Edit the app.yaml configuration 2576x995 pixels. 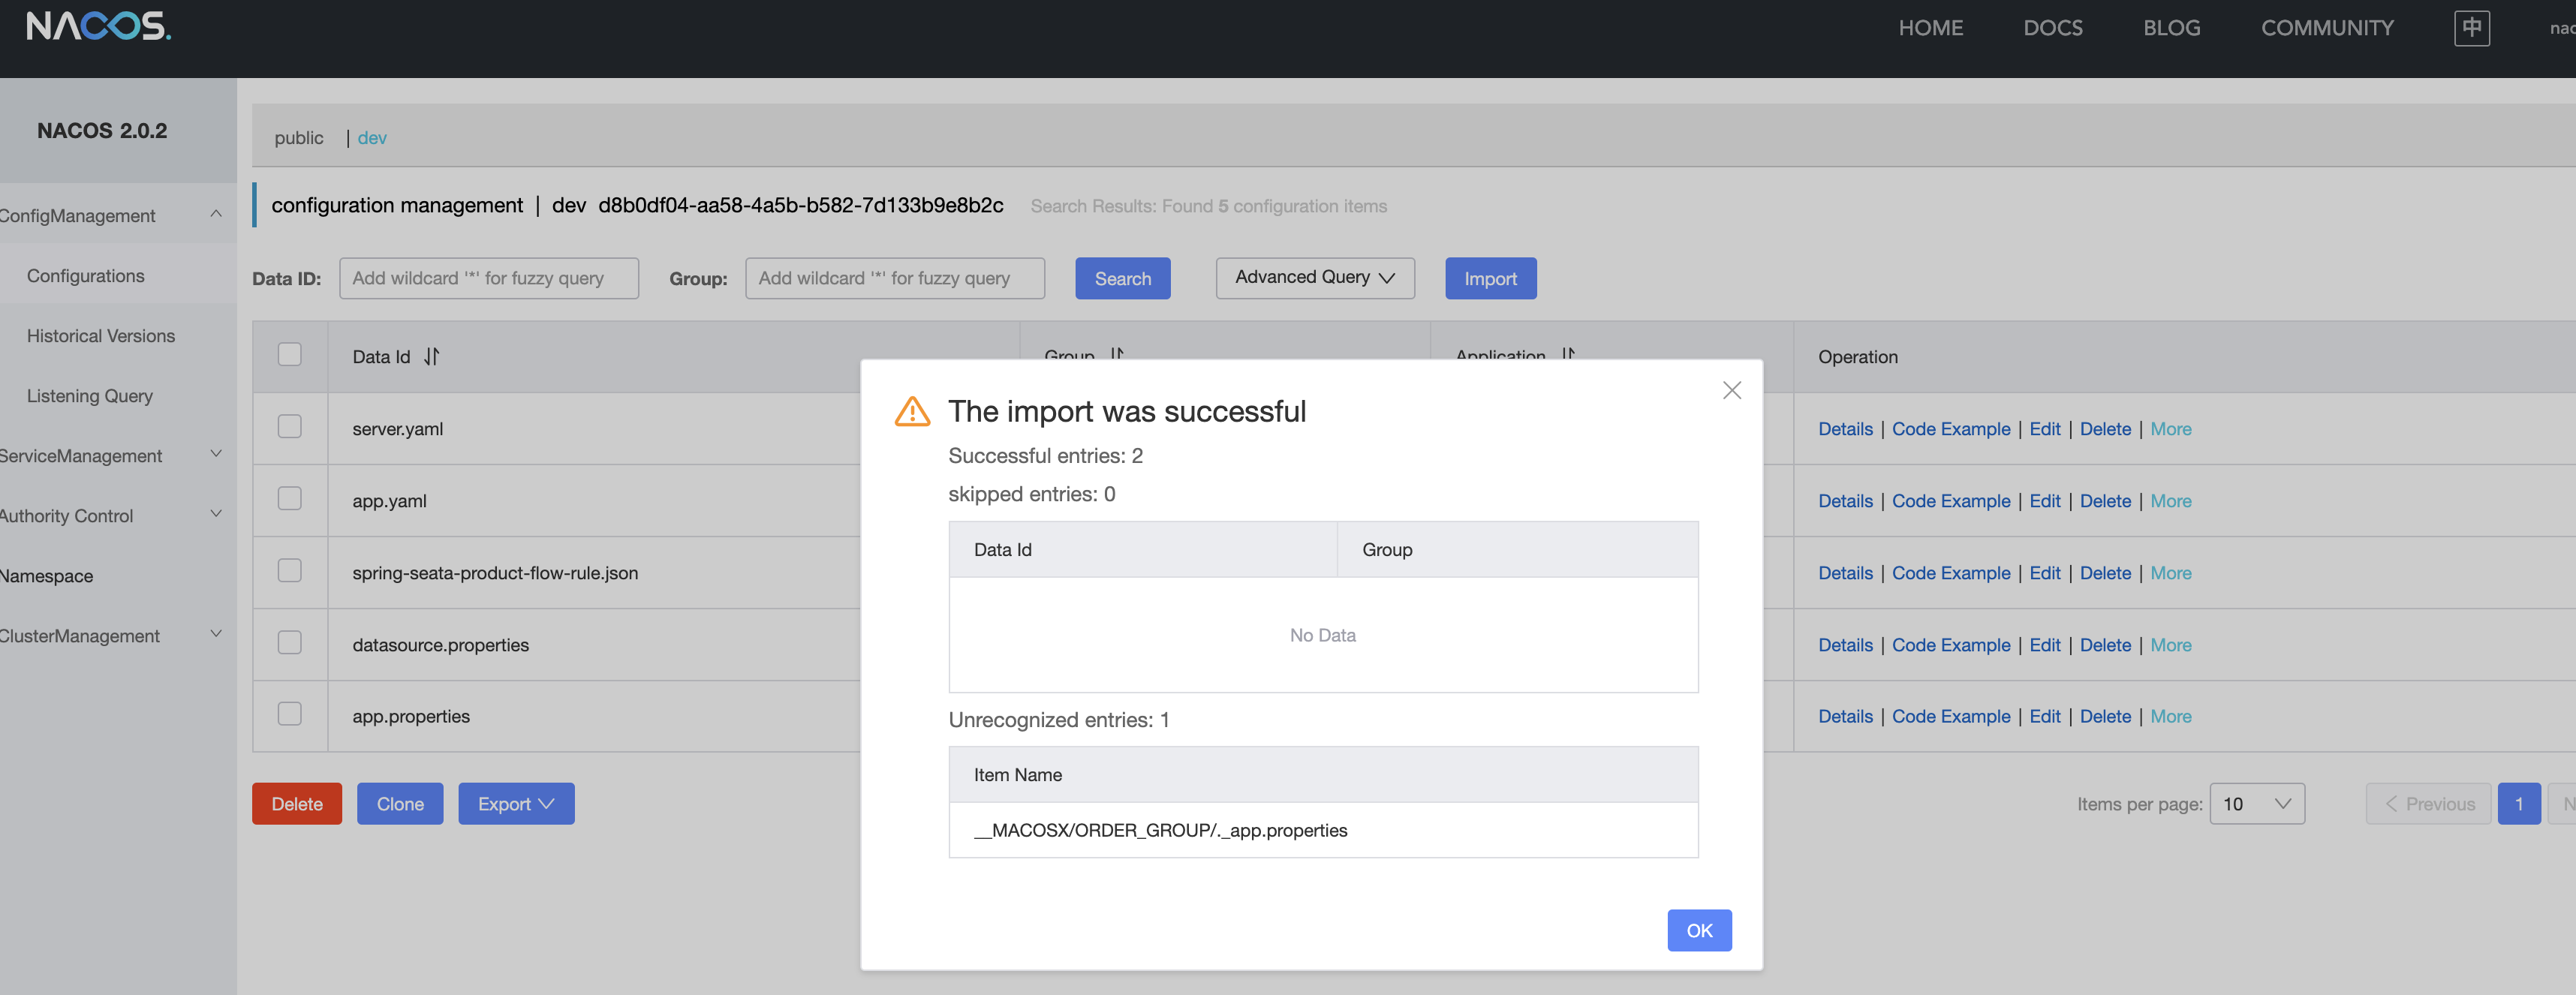[2045, 501]
